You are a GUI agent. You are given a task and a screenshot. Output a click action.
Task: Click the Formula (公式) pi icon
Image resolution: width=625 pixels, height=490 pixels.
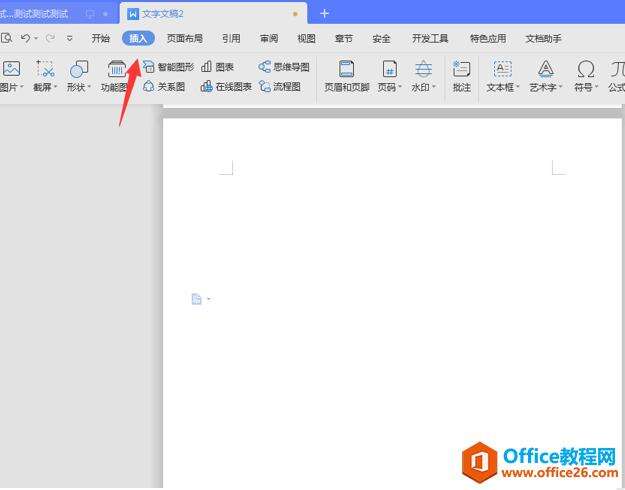617,69
